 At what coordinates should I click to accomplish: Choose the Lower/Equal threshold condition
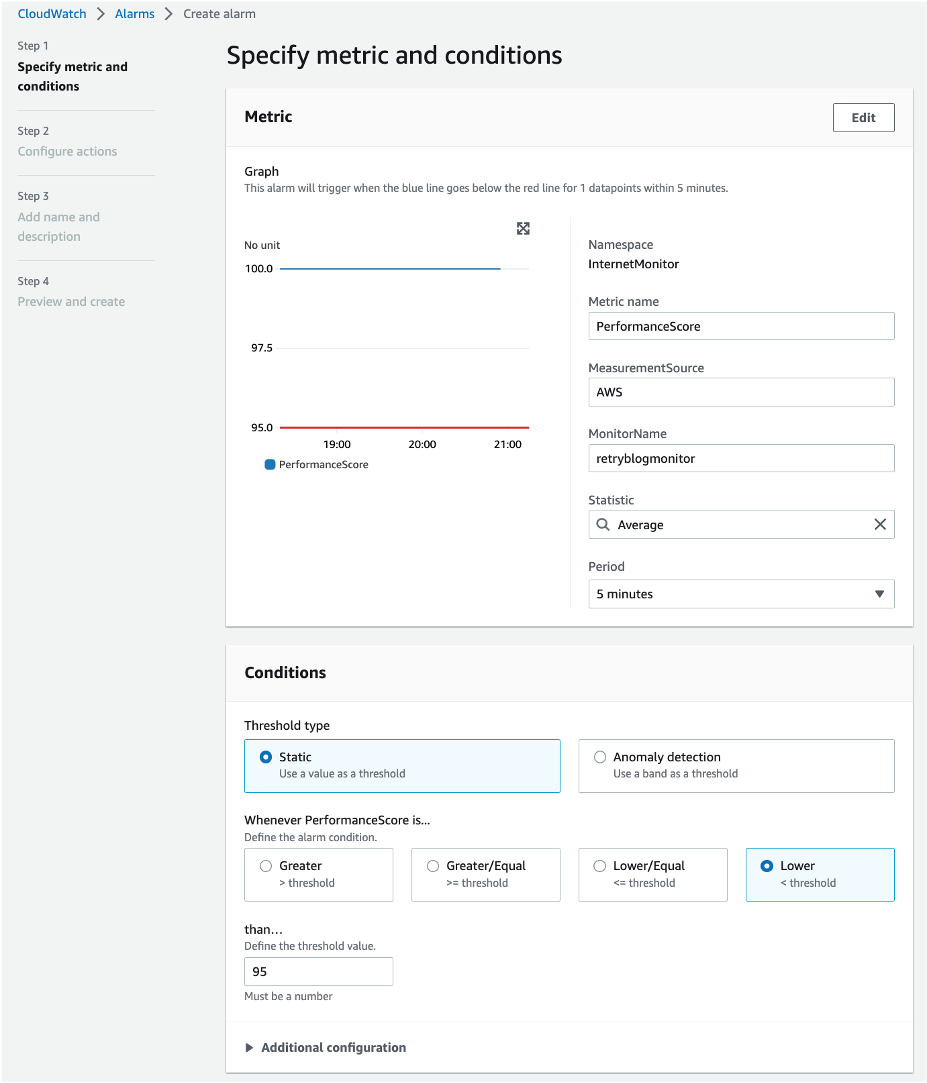[600, 866]
